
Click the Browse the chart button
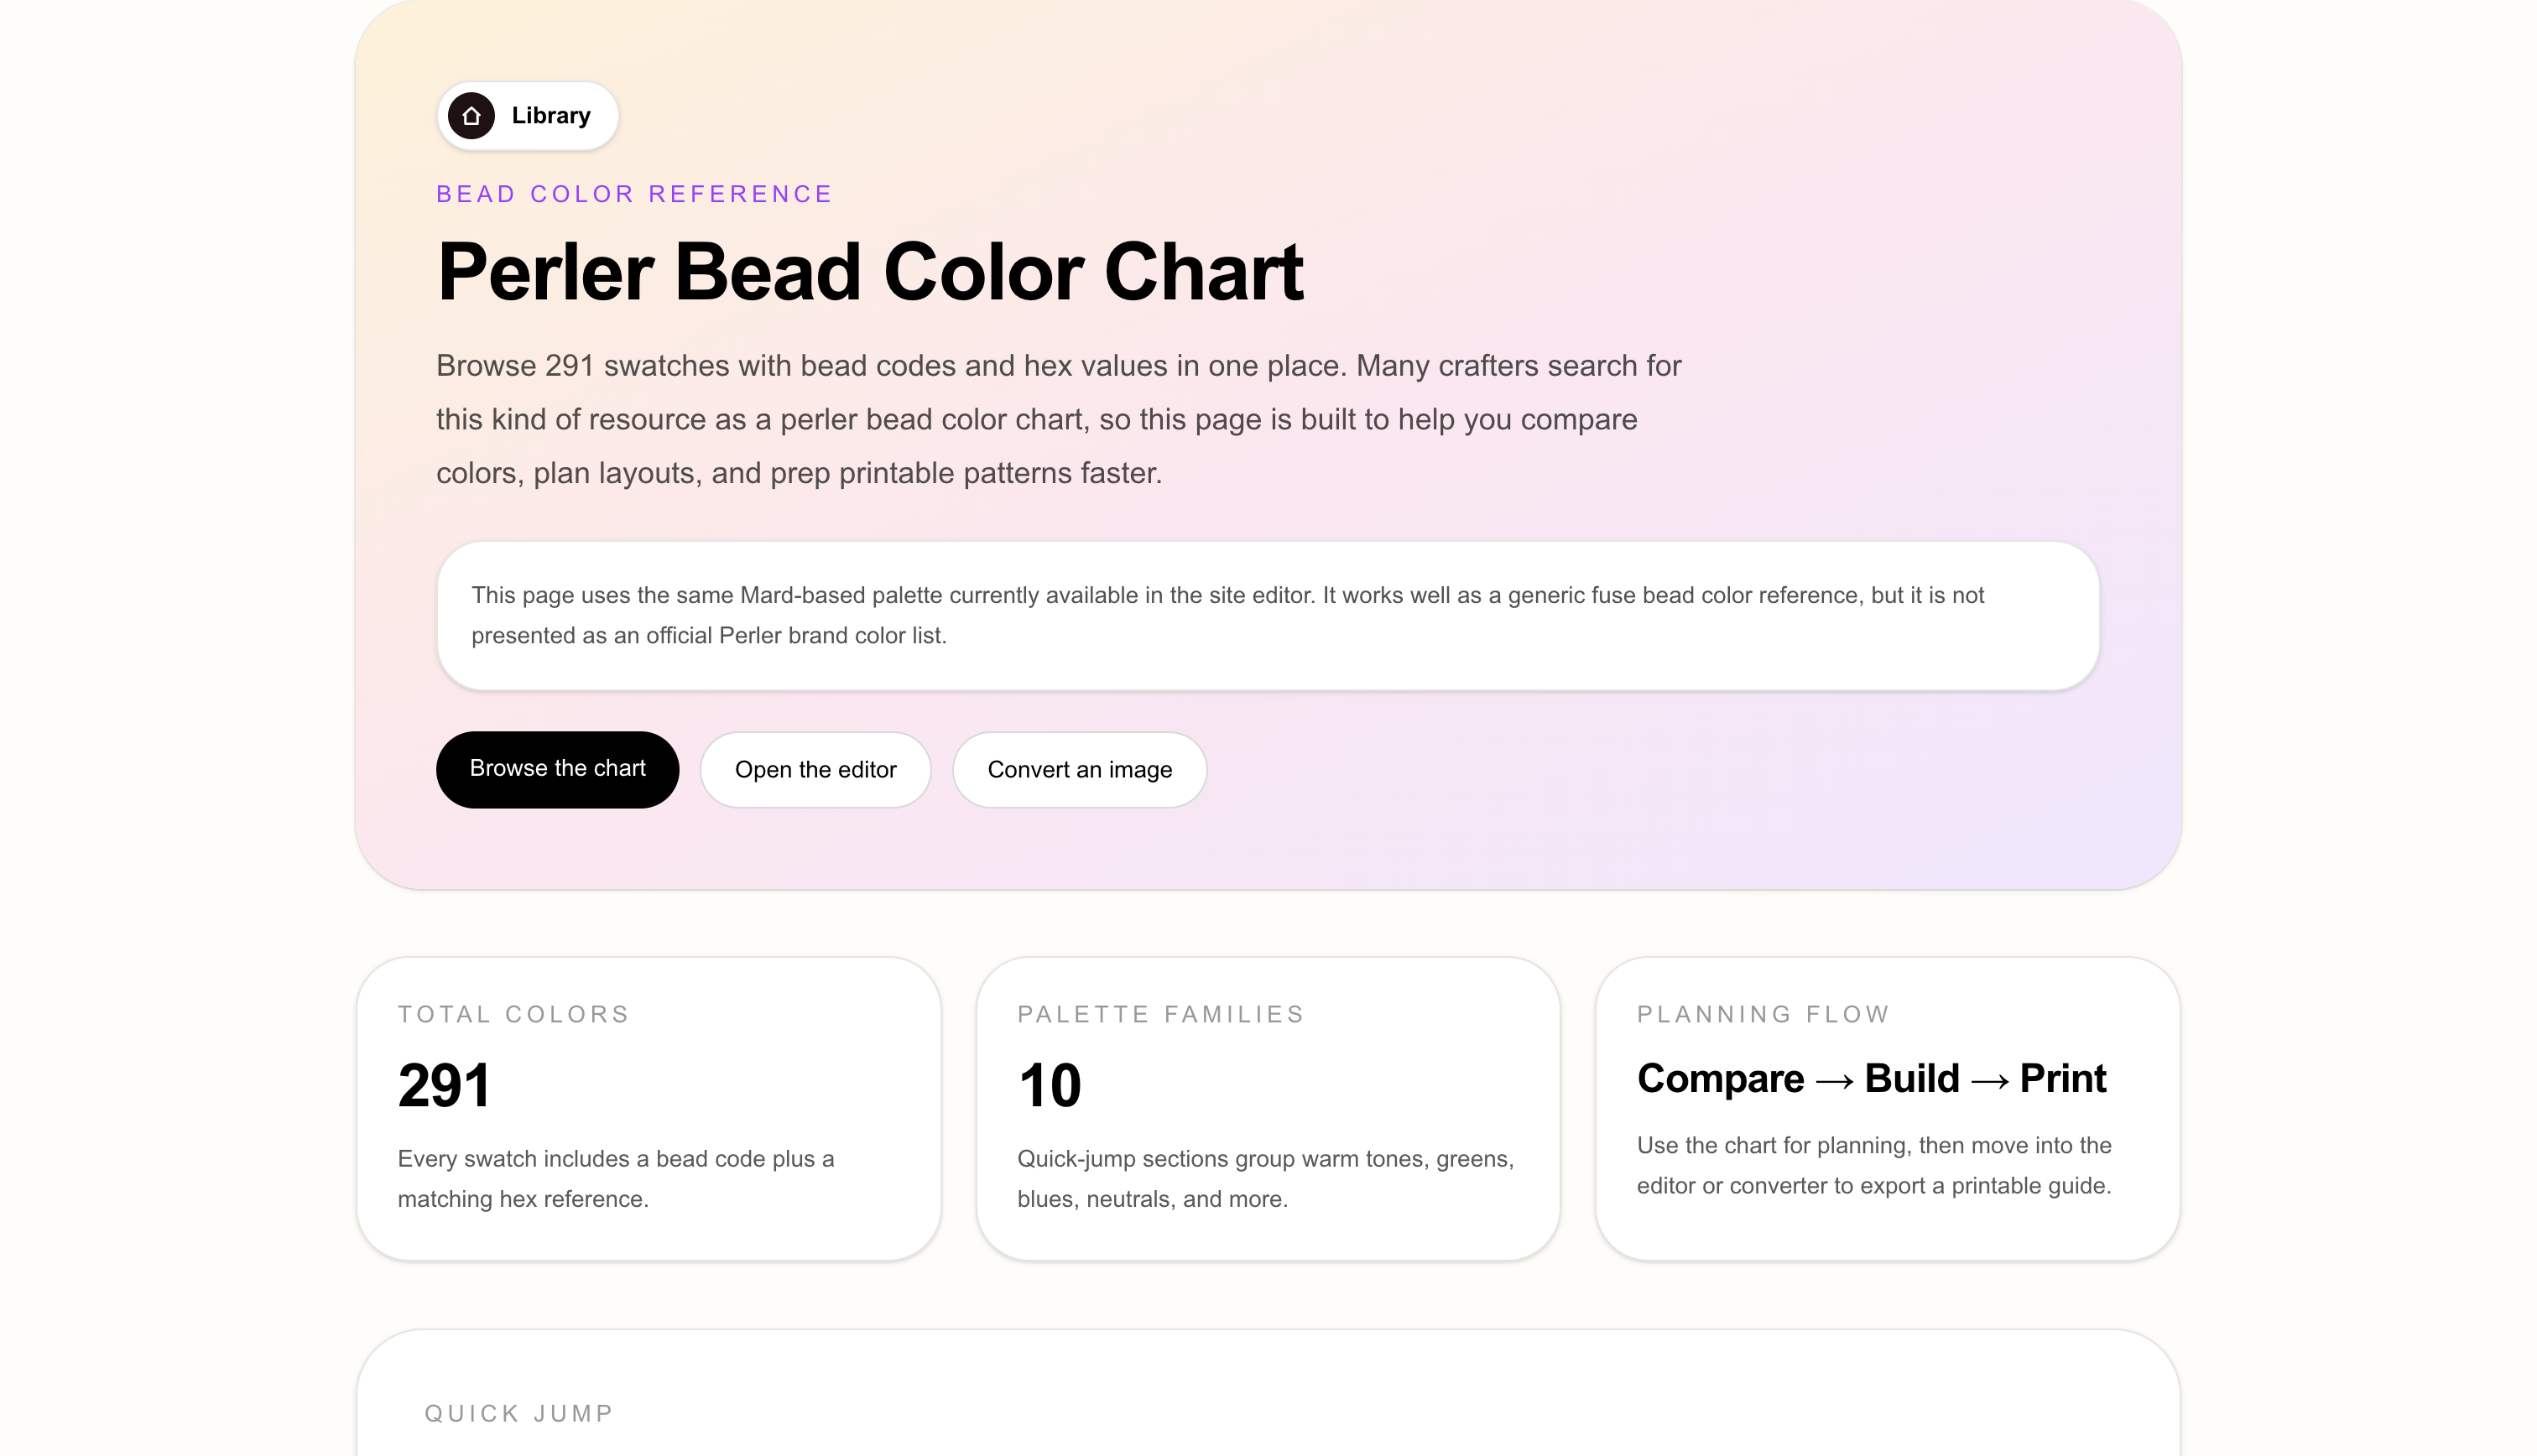click(x=557, y=769)
